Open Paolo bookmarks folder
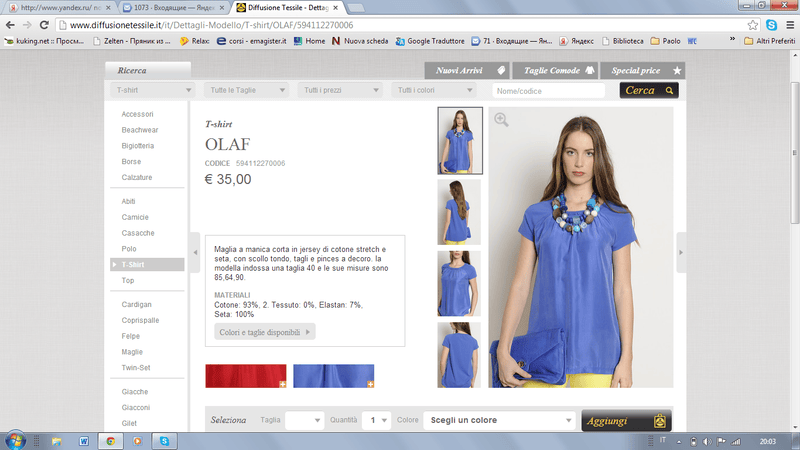800x450 pixels. pos(665,41)
